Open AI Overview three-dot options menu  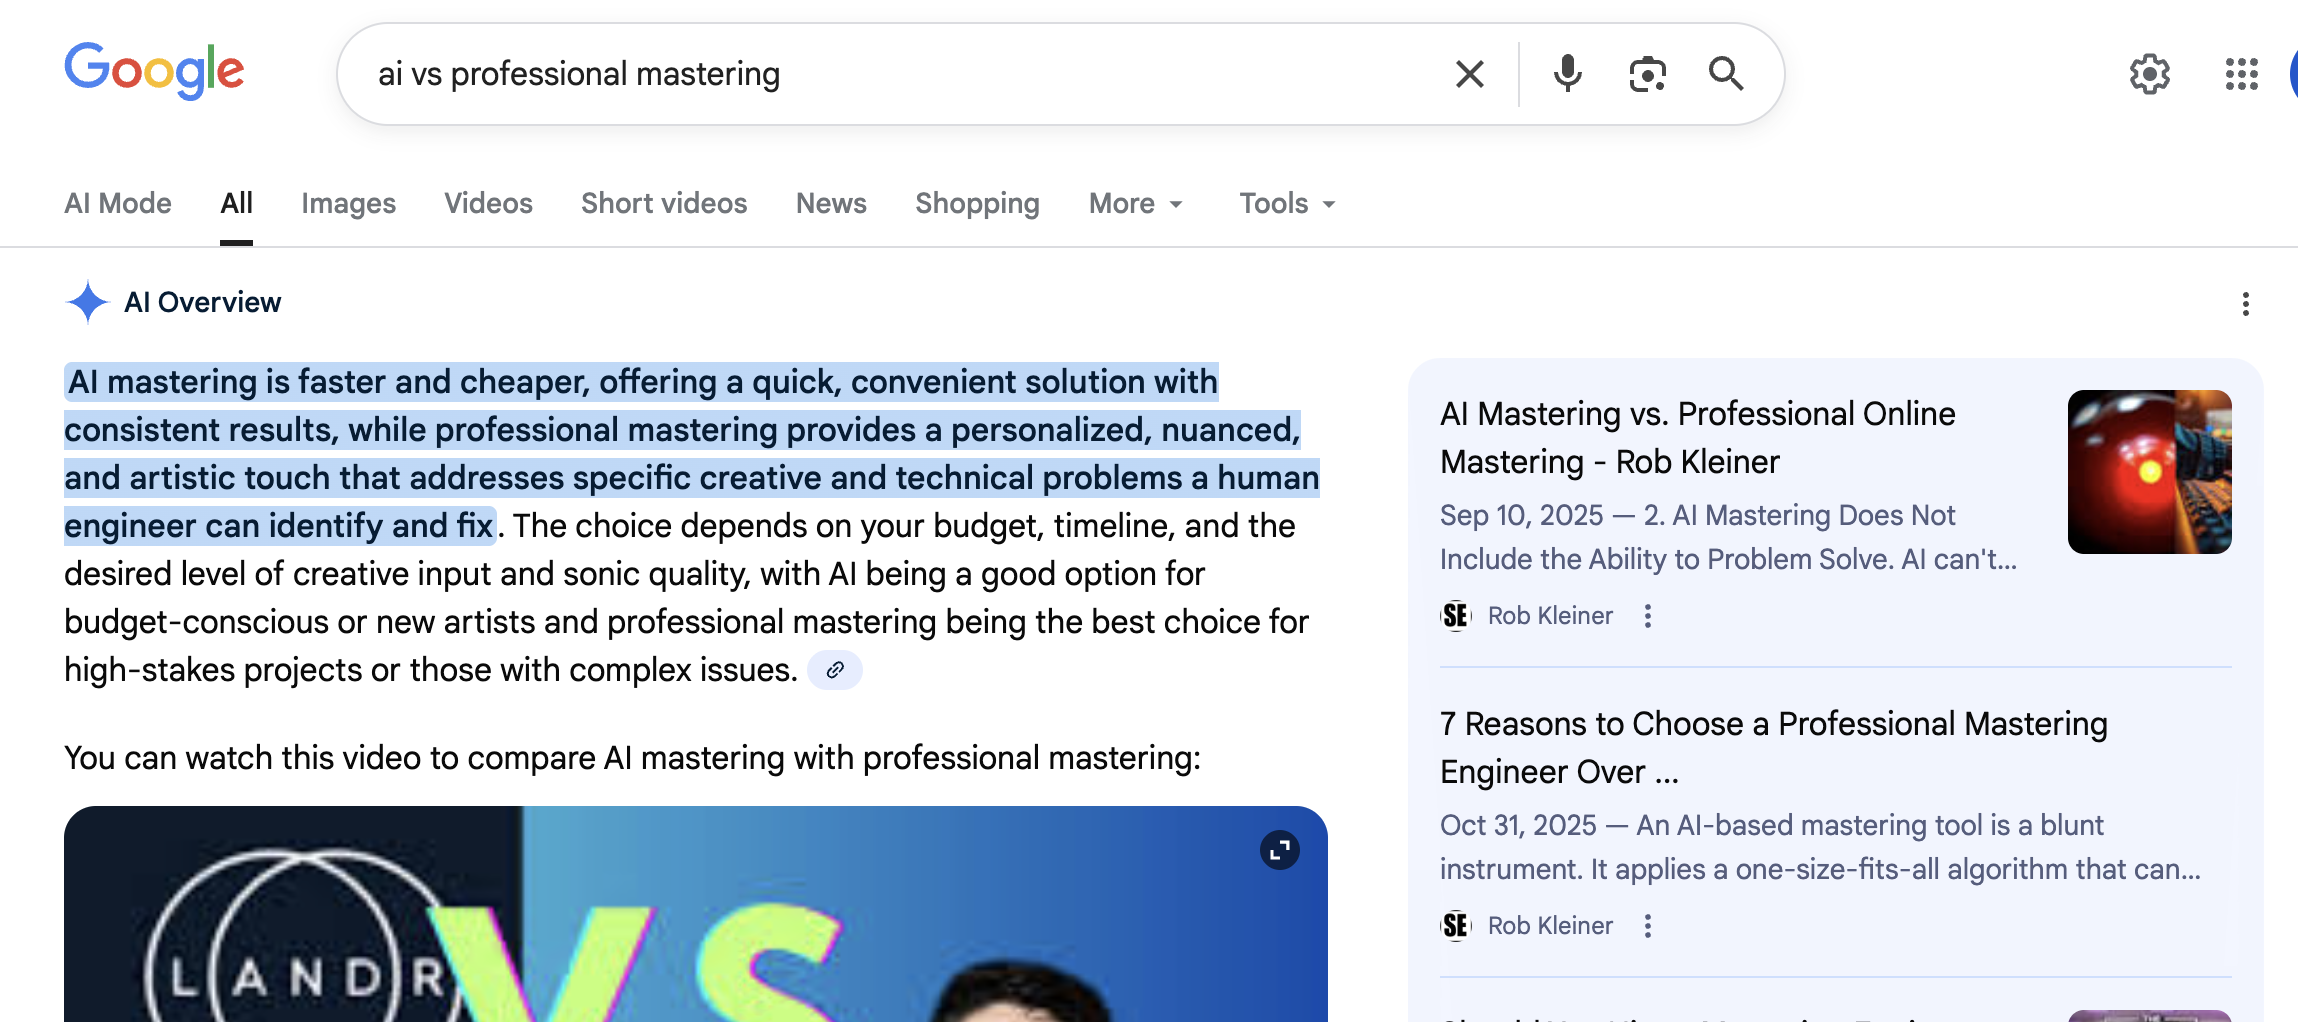(x=2246, y=304)
